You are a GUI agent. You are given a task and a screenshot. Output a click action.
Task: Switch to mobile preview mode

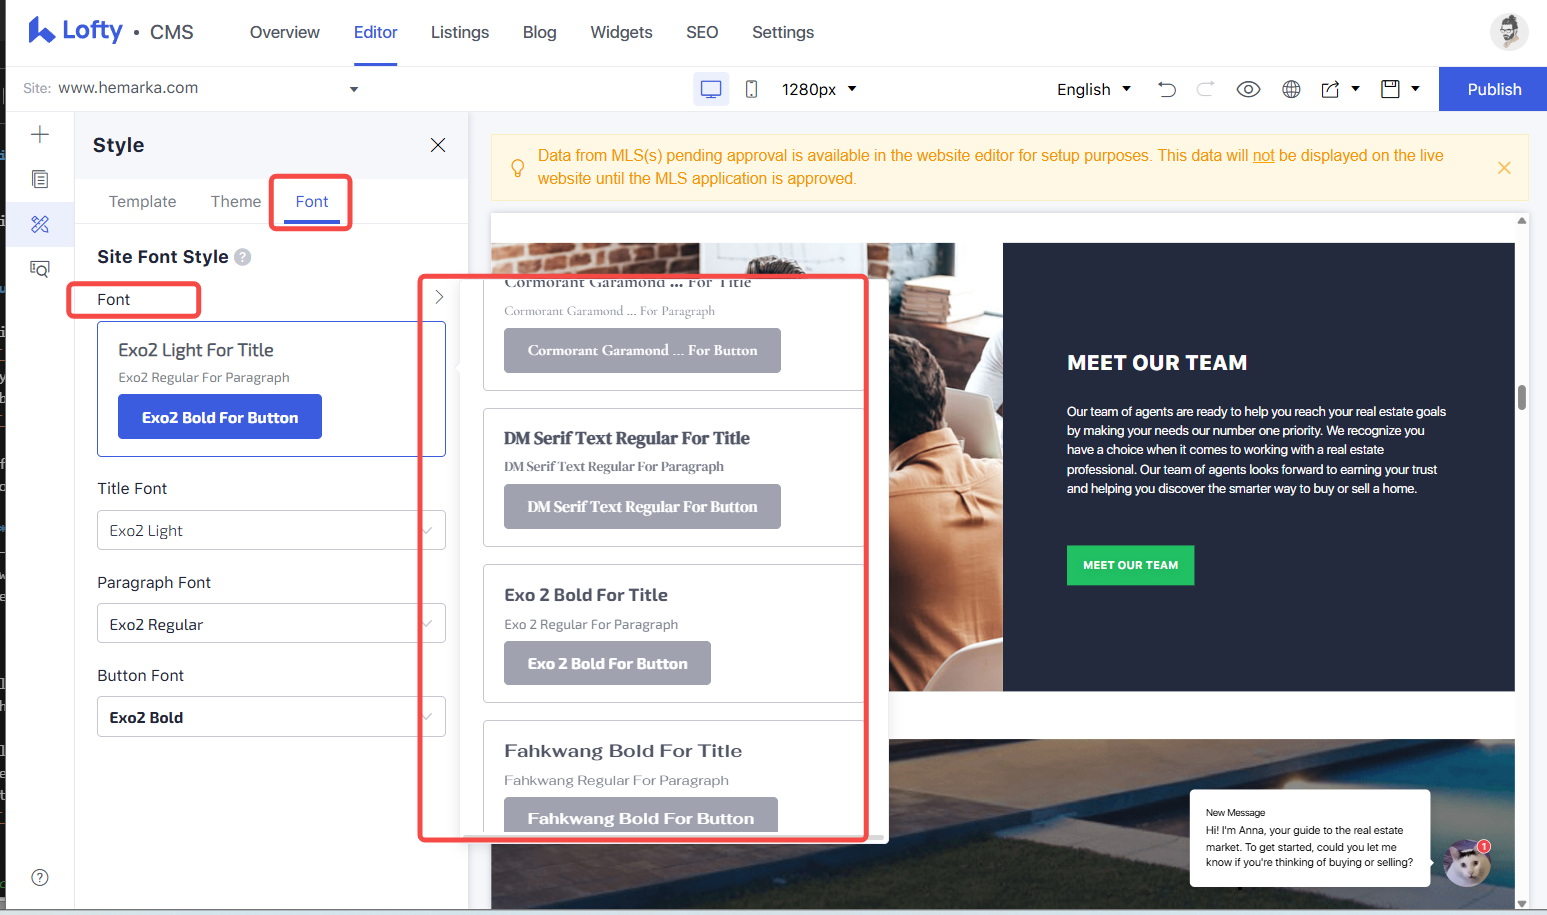click(751, 89)
